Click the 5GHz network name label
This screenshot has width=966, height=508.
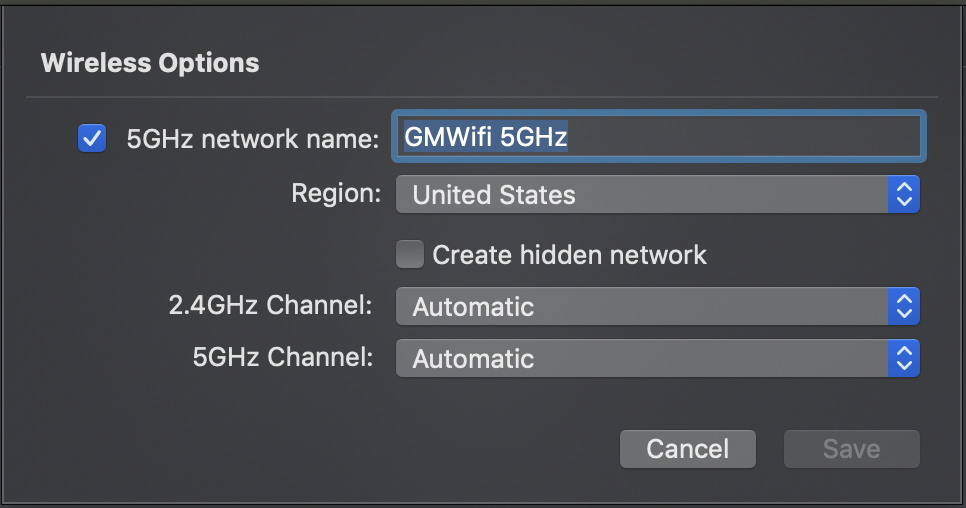253,139
